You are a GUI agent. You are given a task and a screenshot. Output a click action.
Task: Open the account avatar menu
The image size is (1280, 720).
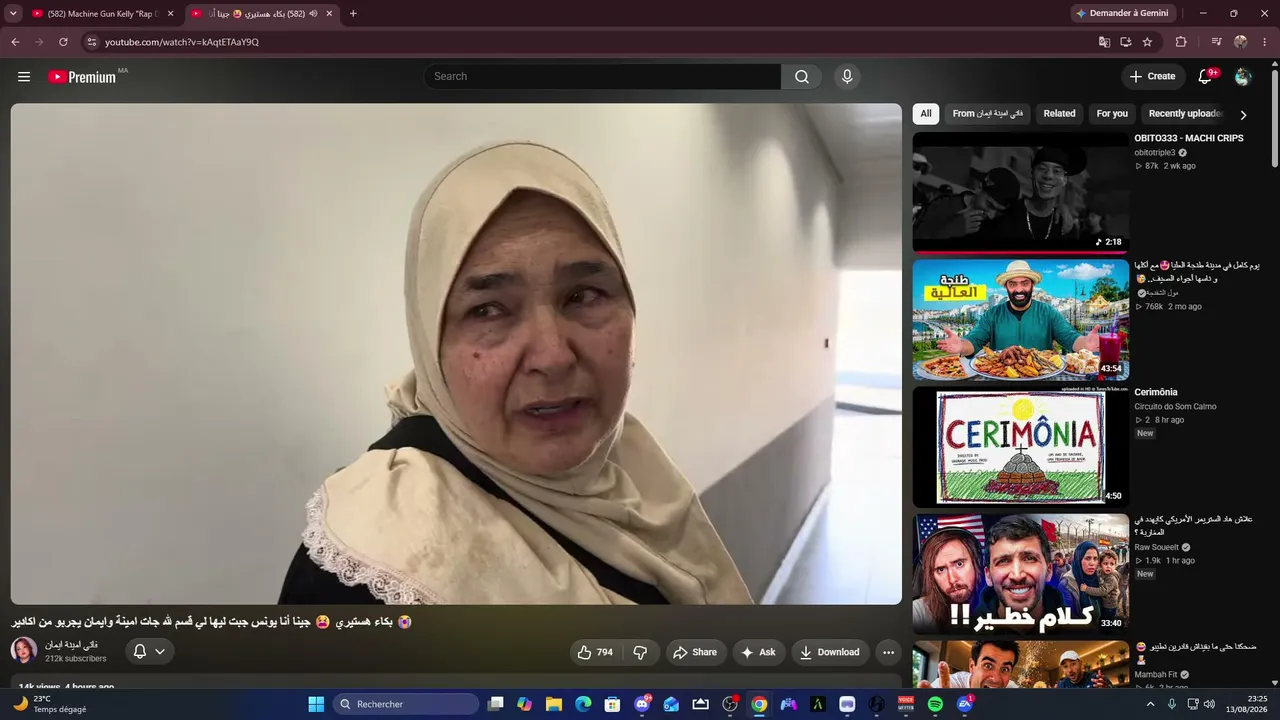pyautogui.click(x=1243, y=77)
